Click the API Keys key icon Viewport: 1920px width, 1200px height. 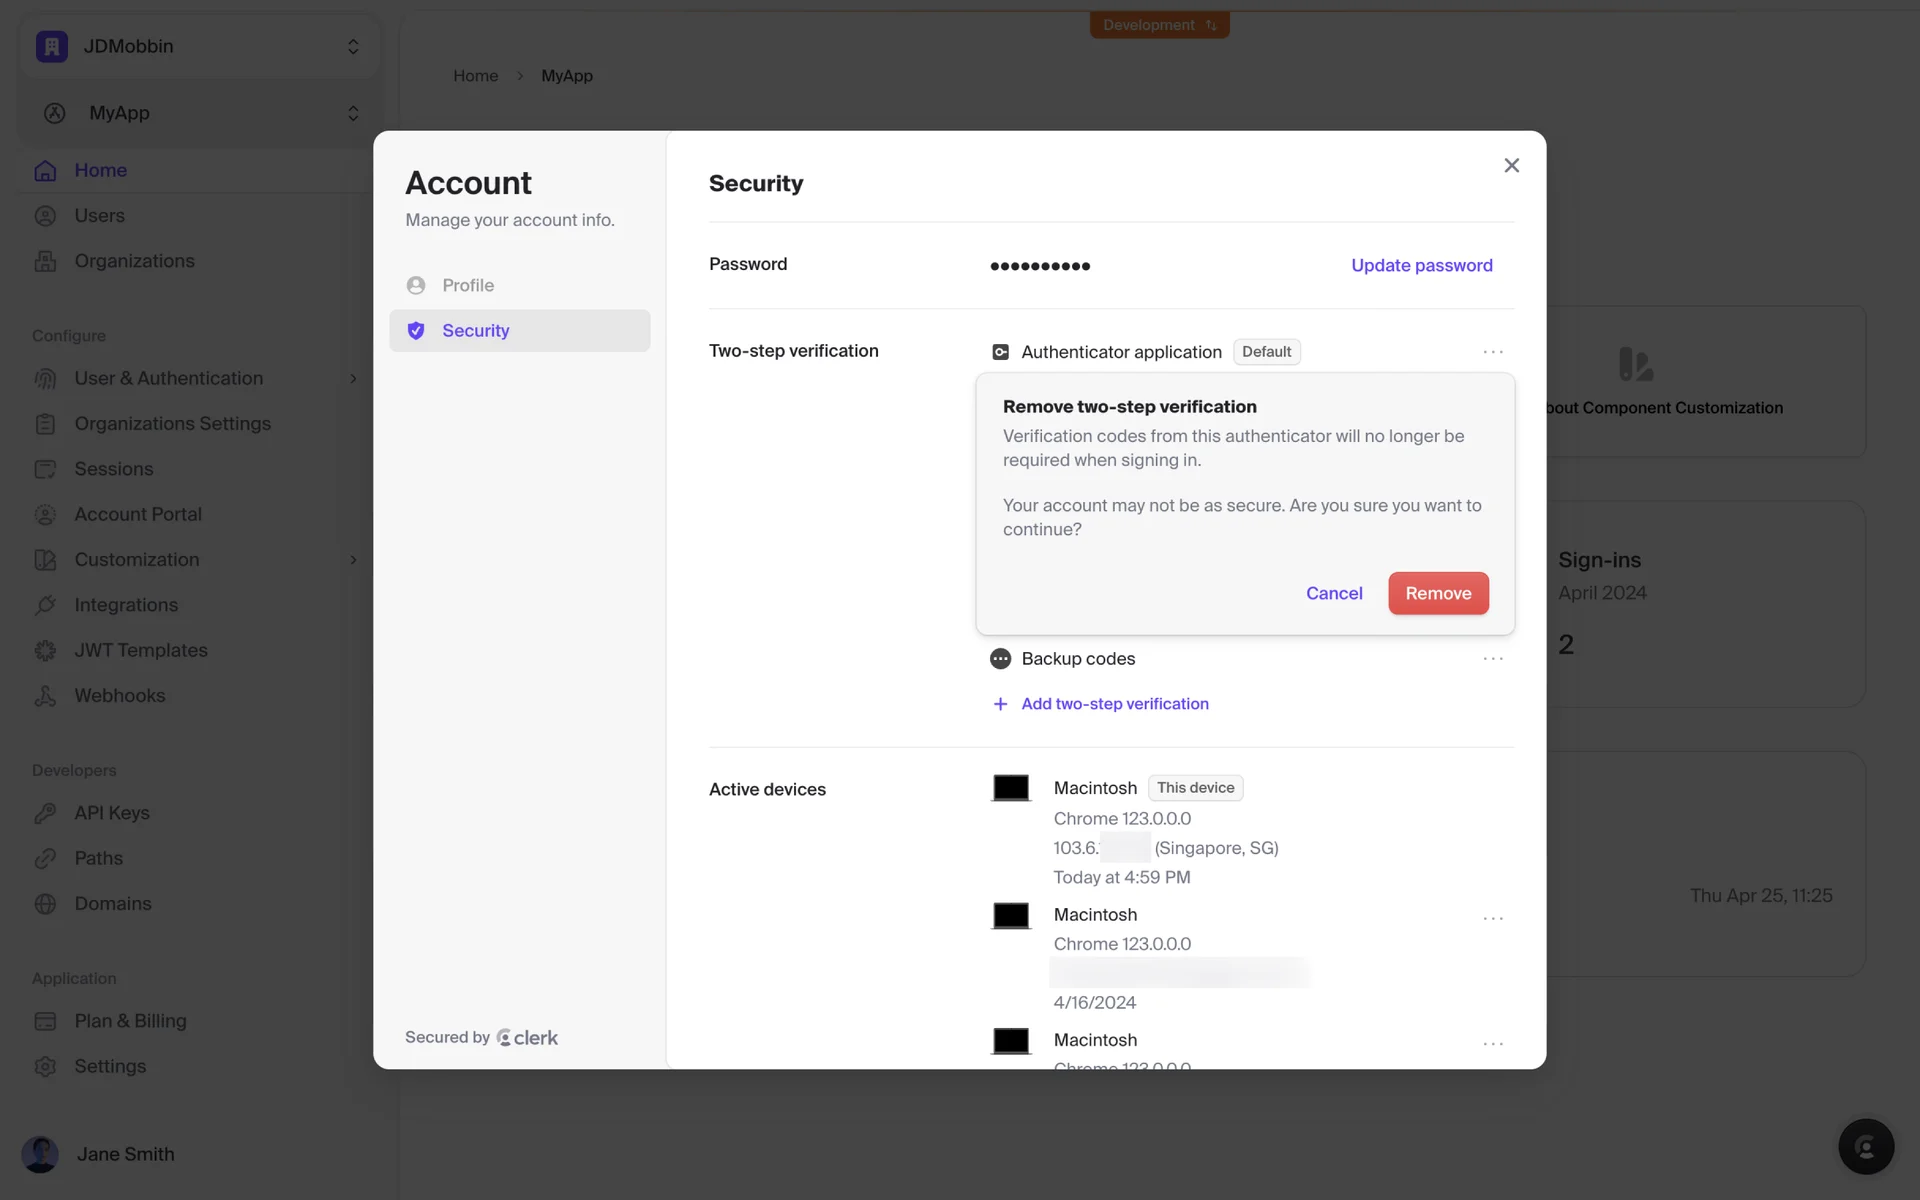tap(45, 813)
